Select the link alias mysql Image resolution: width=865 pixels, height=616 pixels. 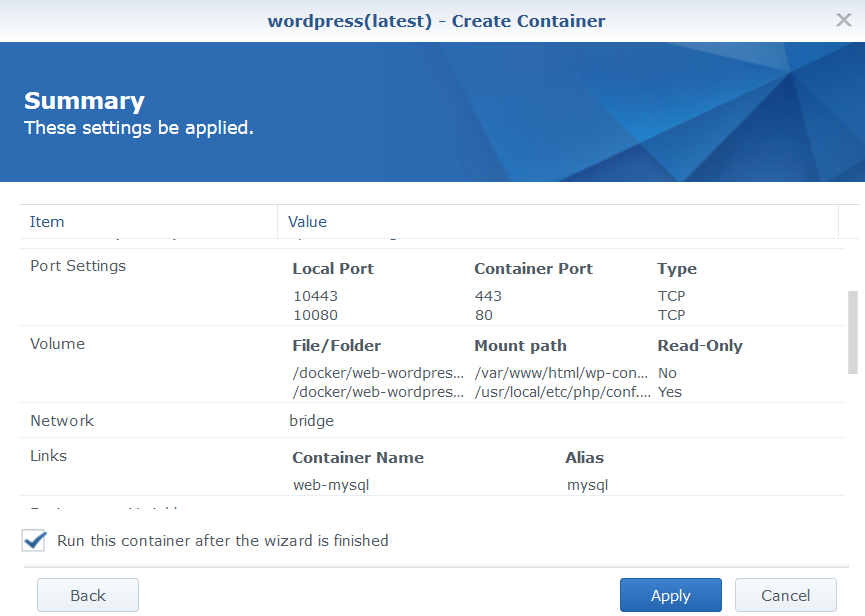point(588,485)
